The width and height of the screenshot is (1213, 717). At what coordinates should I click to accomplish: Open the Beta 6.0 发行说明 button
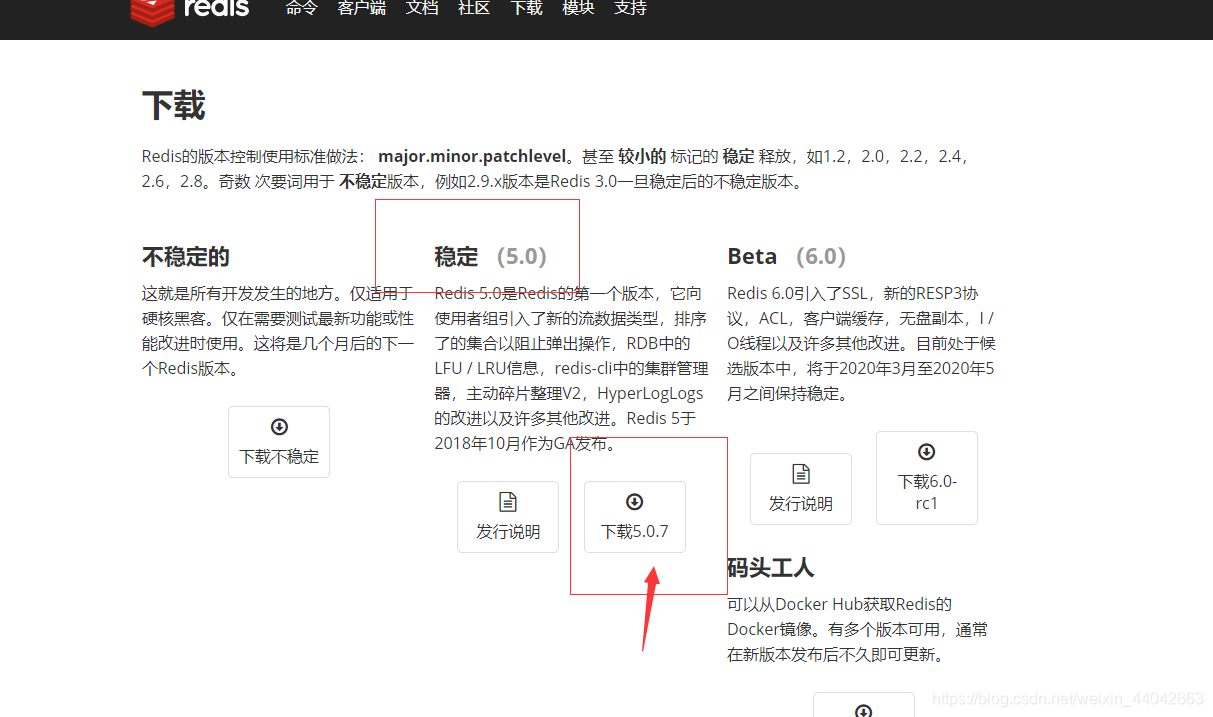click(x=801, y=489)
